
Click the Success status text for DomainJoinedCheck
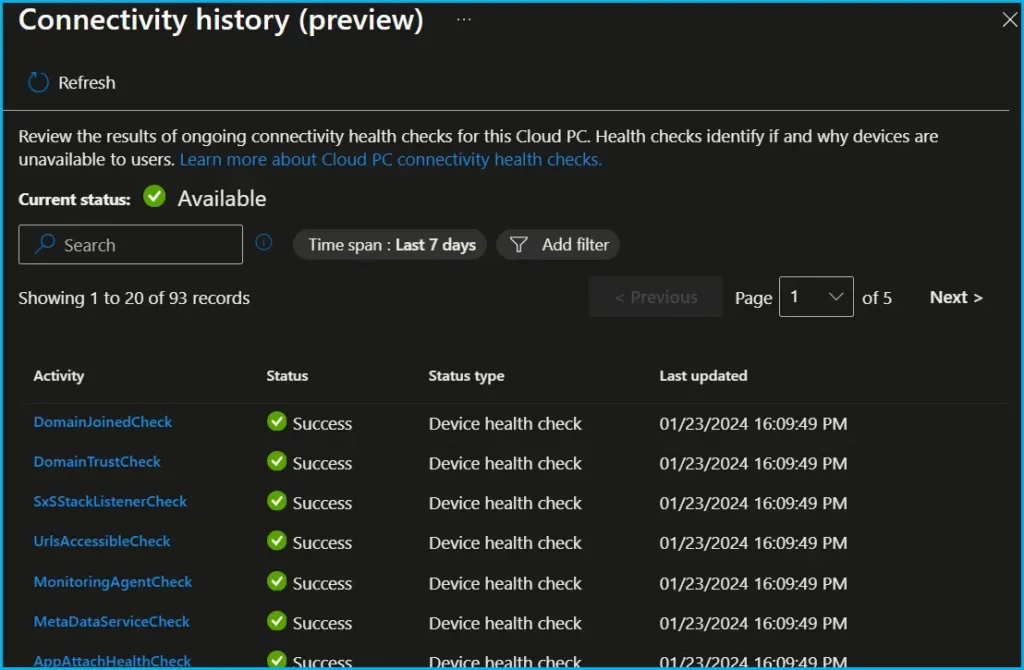[x=323, y=424]
